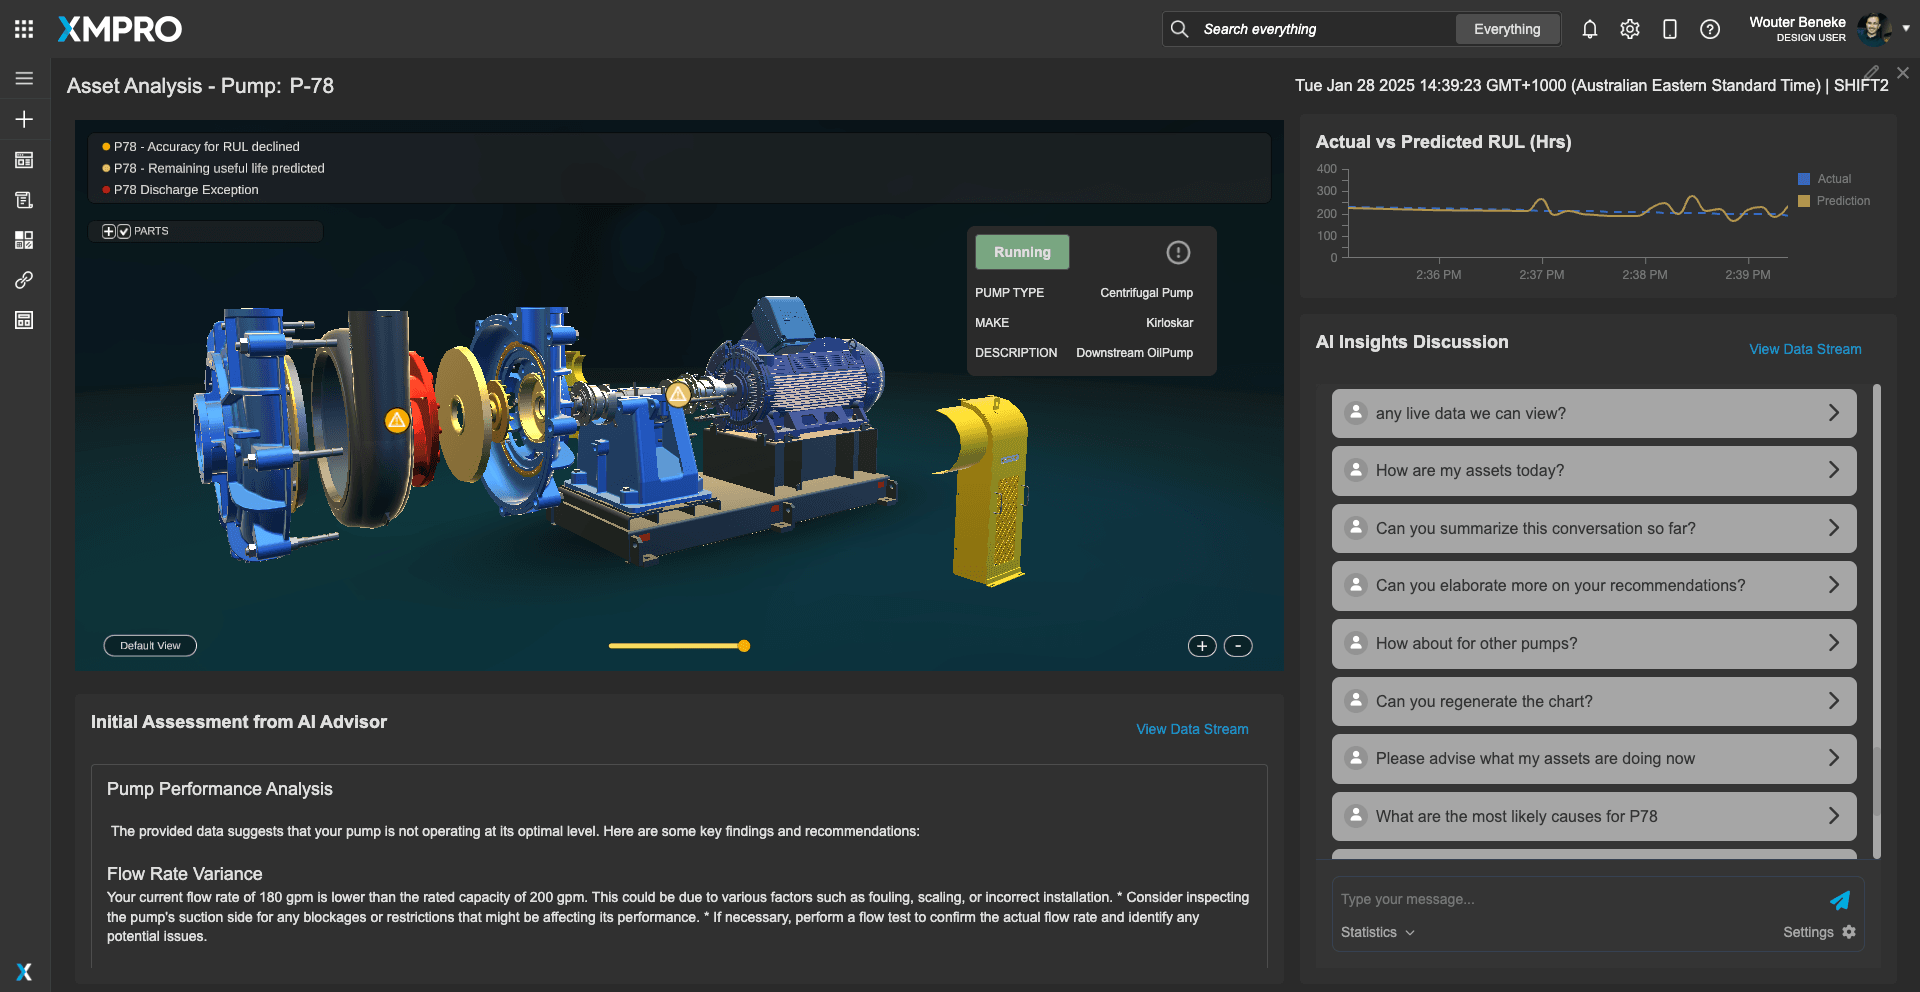Click the yellow explode slider handle
Screen dimensions: 1920x992
pos(744,646)
